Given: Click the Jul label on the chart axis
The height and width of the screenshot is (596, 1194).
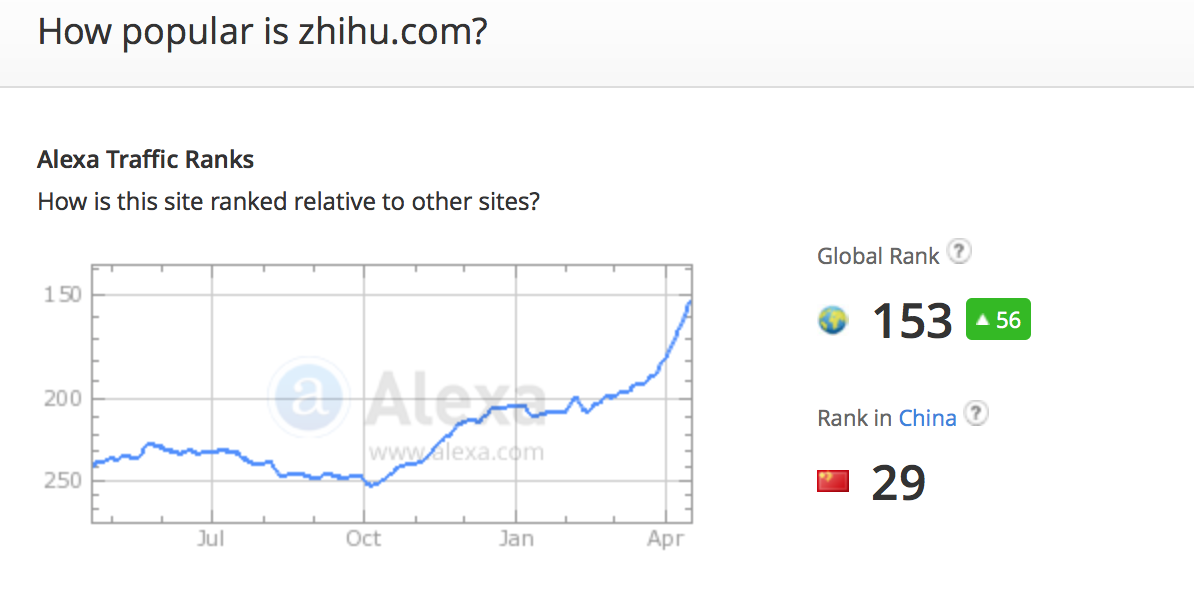Looking at the screenshot, I should click(x=210, y=539).
